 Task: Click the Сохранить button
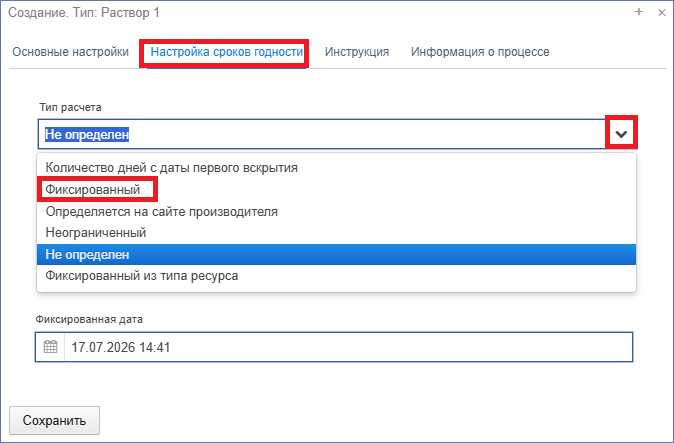(55, 420)
